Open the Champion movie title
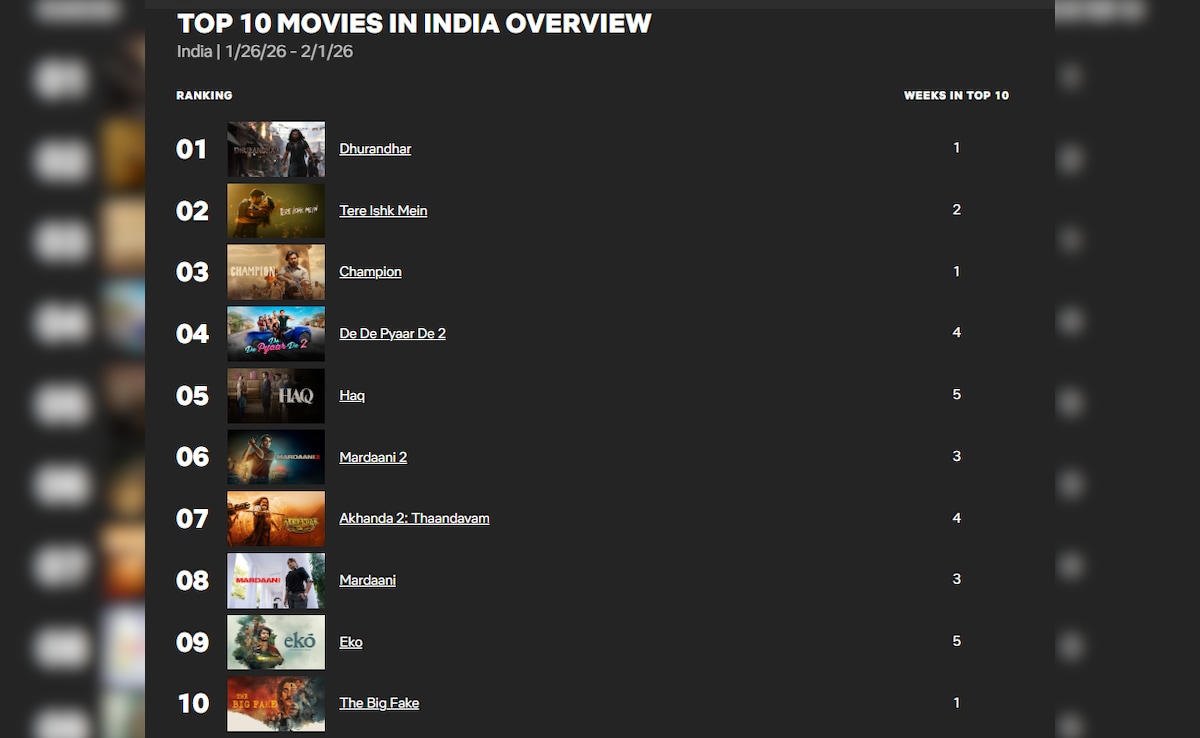The width and height of the screenshot is (1200, 738). (x=370, y=272)
